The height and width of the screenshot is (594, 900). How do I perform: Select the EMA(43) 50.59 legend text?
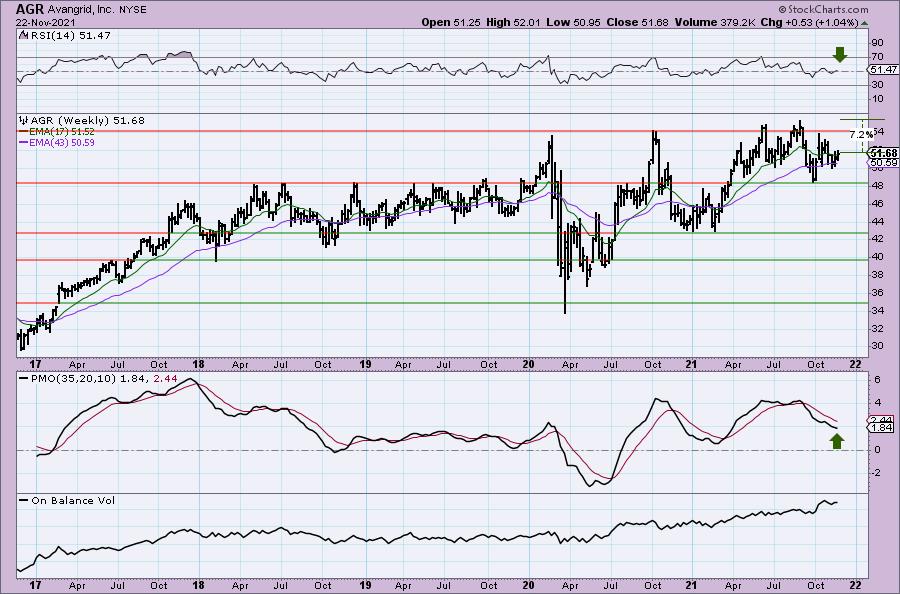(62, 142)
